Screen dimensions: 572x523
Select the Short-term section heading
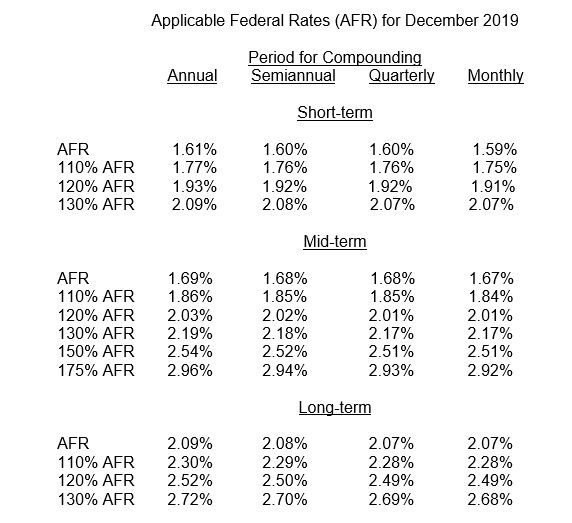pyautogui.click(x=335, y=112)
